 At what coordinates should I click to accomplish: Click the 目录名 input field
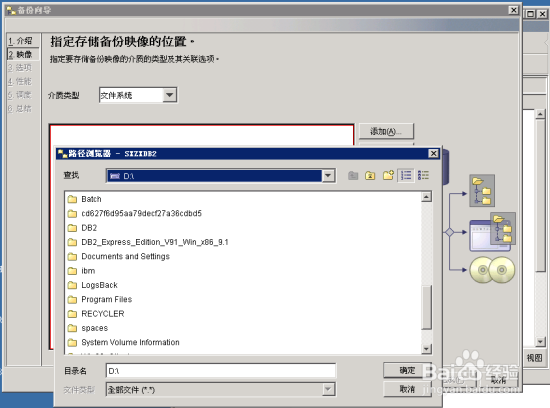tap(221, 371)
